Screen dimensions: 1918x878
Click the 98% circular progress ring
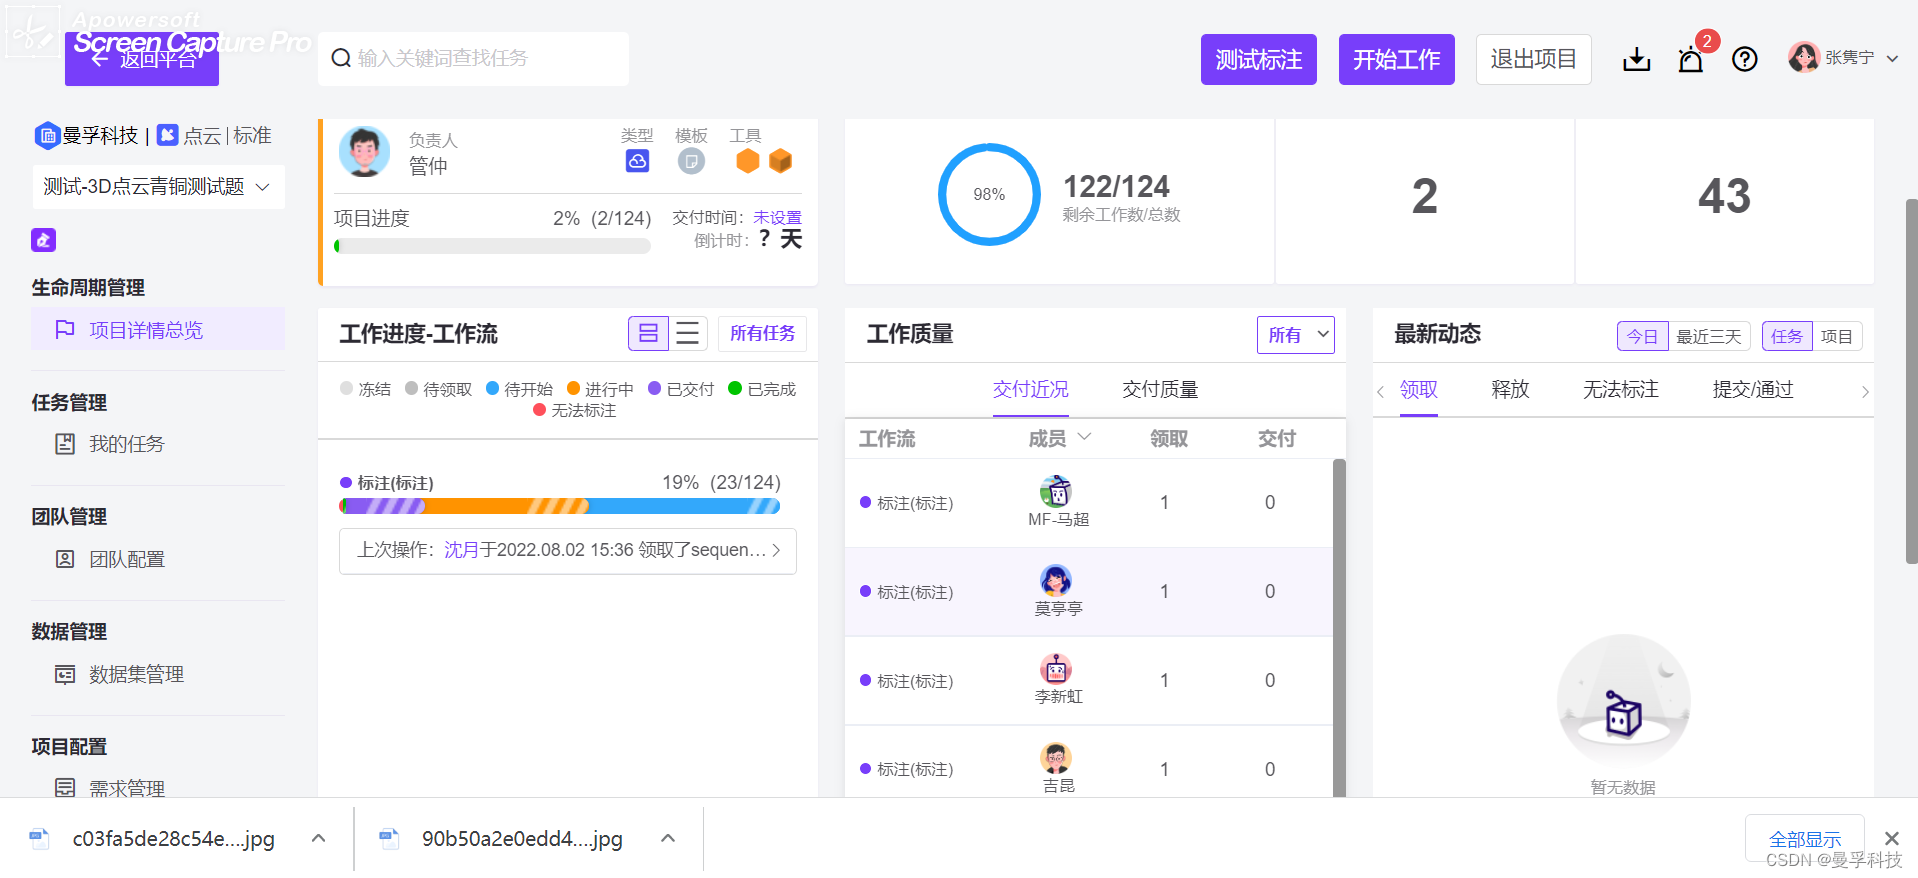[989, 194]
